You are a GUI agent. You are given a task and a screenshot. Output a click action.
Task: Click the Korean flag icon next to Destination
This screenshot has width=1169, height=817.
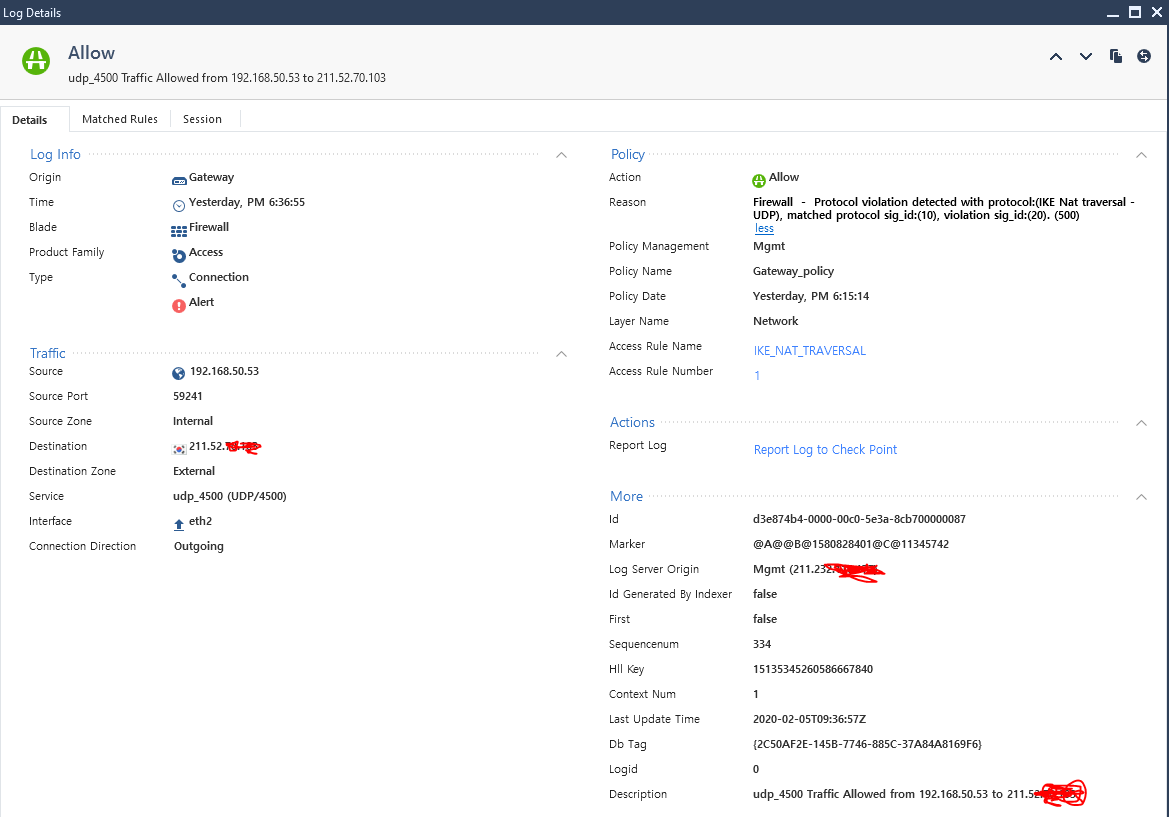tap(178, 445)
